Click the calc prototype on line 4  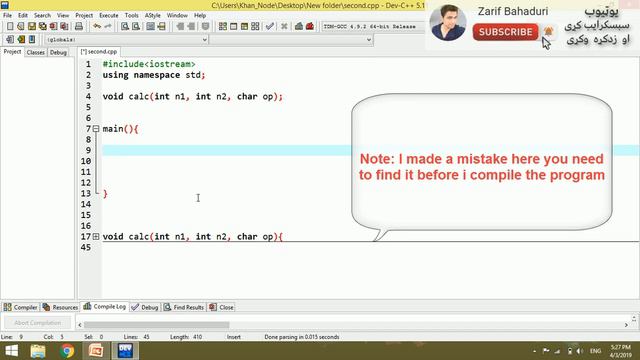pos(193,97)
